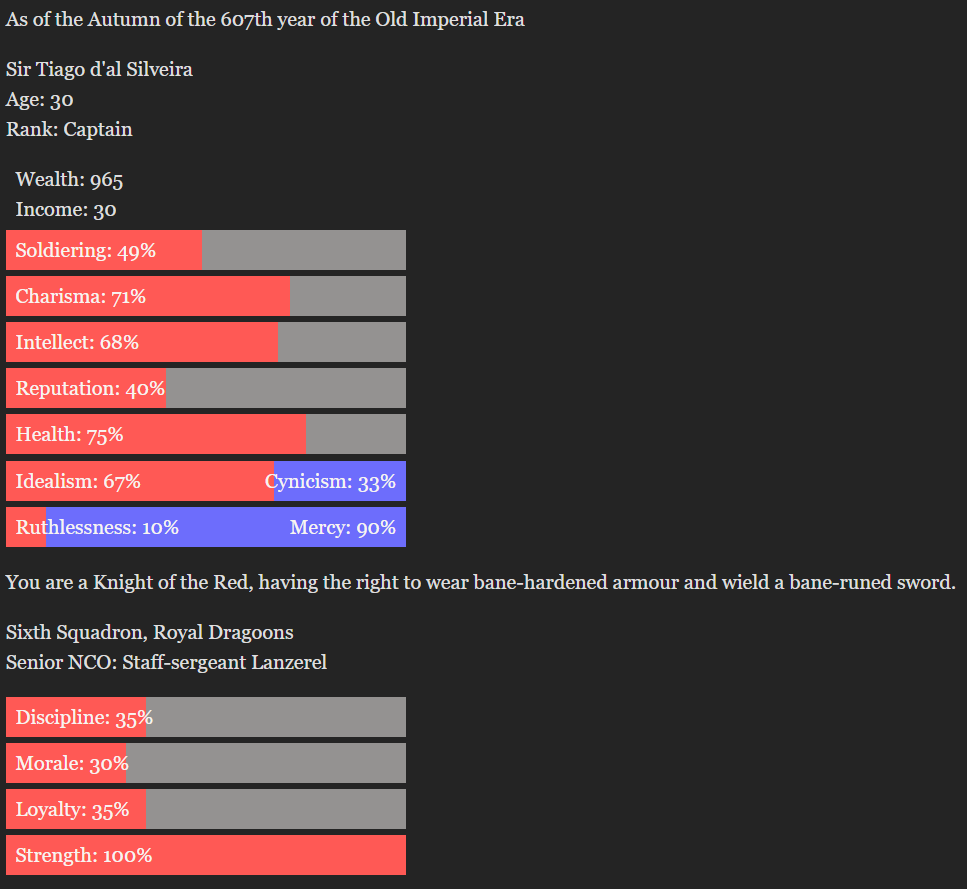
Task: Click the Intellect 68% stat bar
Action: click(x=205, y=342)
